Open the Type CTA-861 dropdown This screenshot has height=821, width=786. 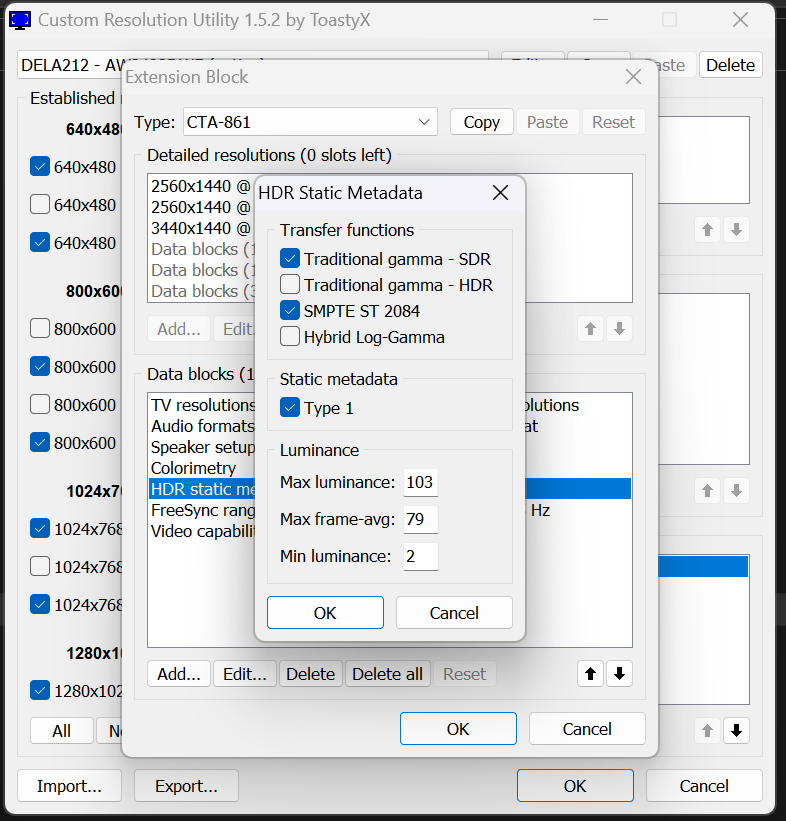[x=310, y=122]
